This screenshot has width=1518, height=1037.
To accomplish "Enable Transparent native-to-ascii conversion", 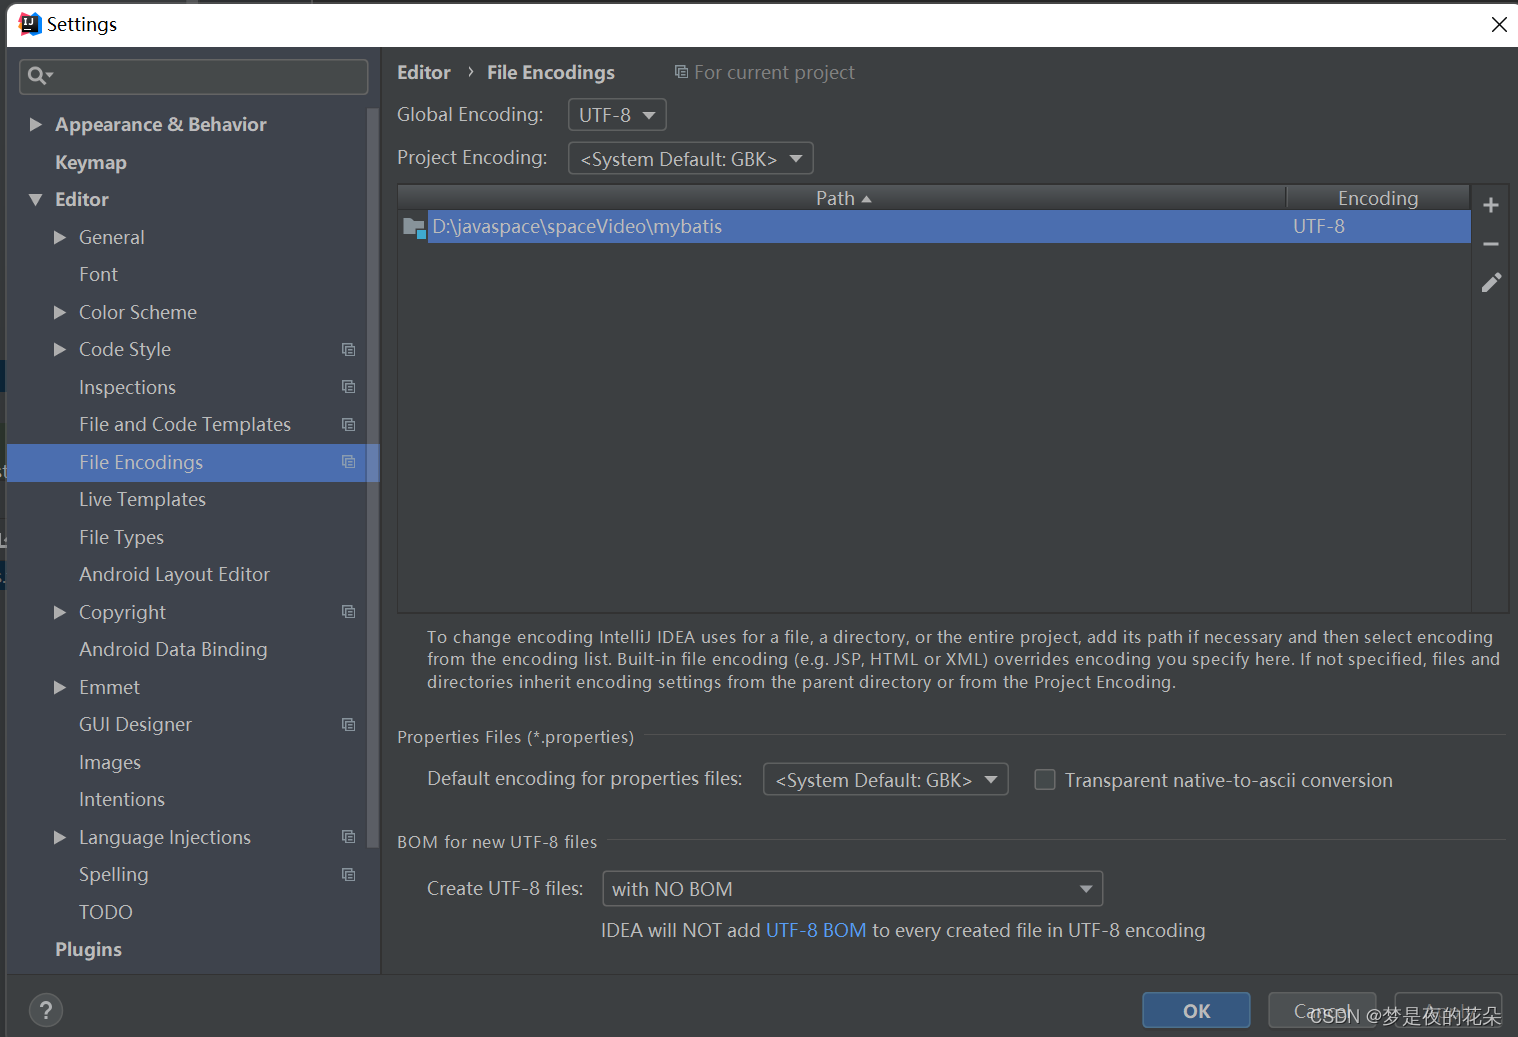I will click(x=1045, y=780).
